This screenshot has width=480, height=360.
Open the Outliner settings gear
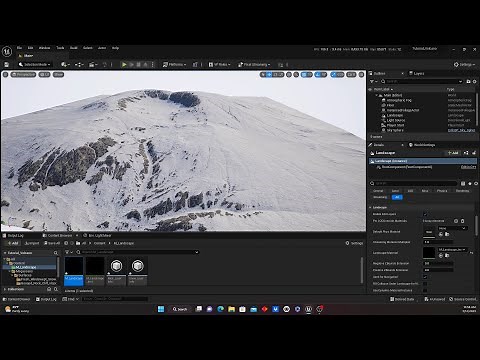(475, 81)
